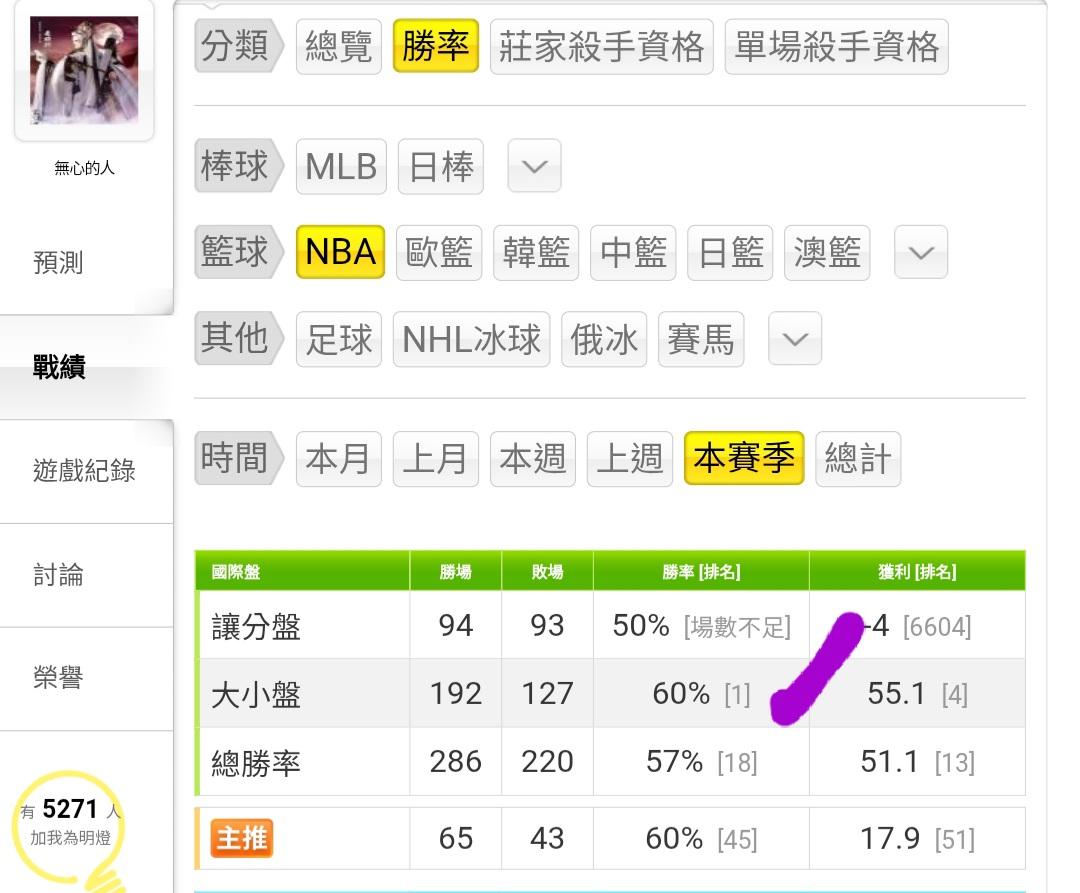Select 日棒 league filter

(441, 167)
